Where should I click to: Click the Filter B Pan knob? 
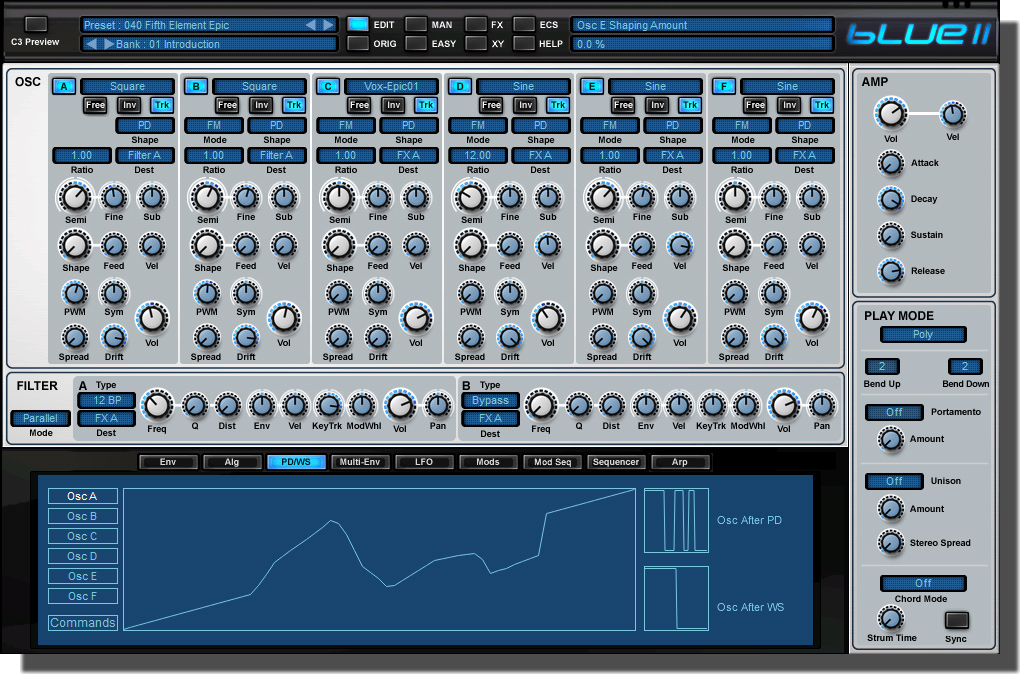coord(822,405)
